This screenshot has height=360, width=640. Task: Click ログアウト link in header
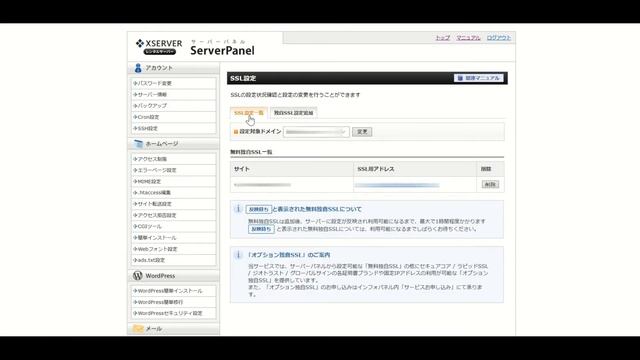[x=499, y=38]
